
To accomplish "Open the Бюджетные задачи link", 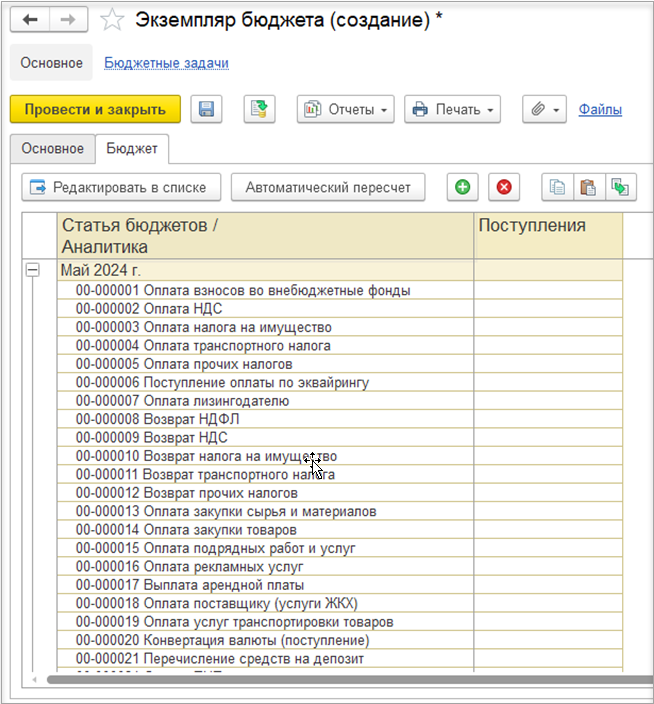I will click(166, 63).
